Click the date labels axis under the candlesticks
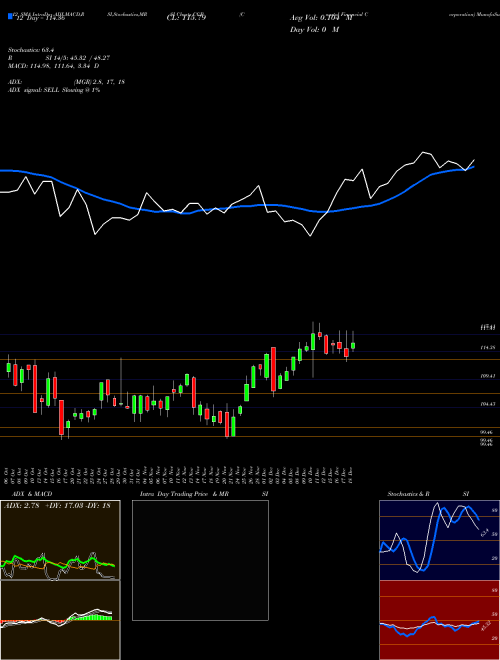Screen dimensions: 500x660 (180, 476)
